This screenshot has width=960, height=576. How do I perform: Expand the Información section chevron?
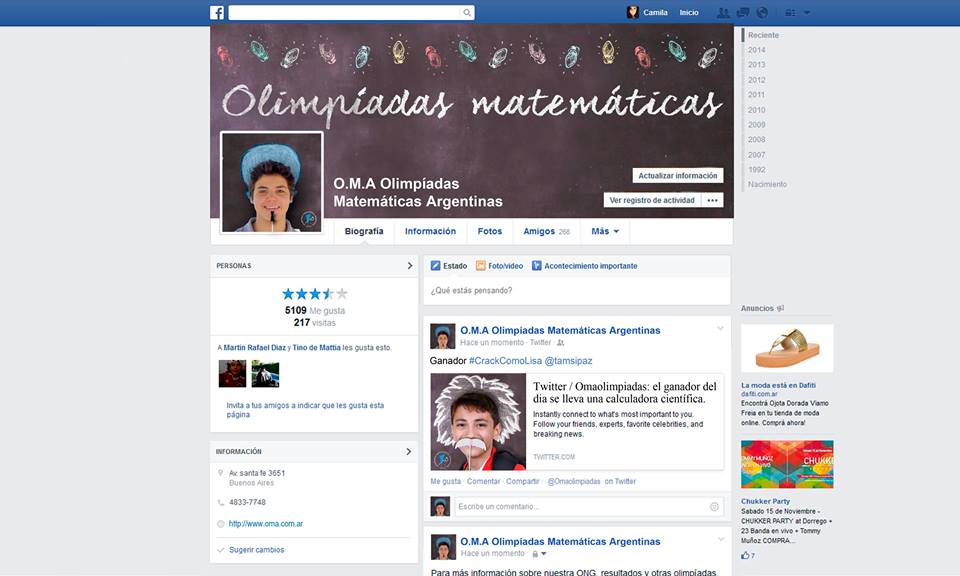[x=409, y=452]
